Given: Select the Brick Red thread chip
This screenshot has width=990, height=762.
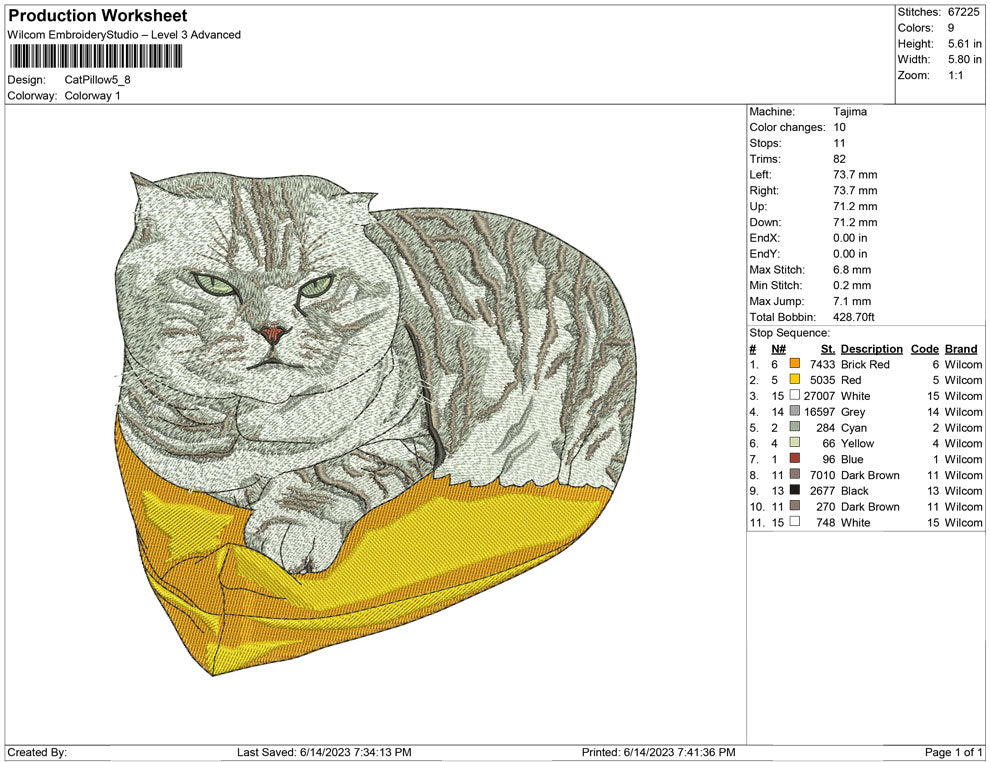Looking at the screenshot, I should click(x=794, y=364).
